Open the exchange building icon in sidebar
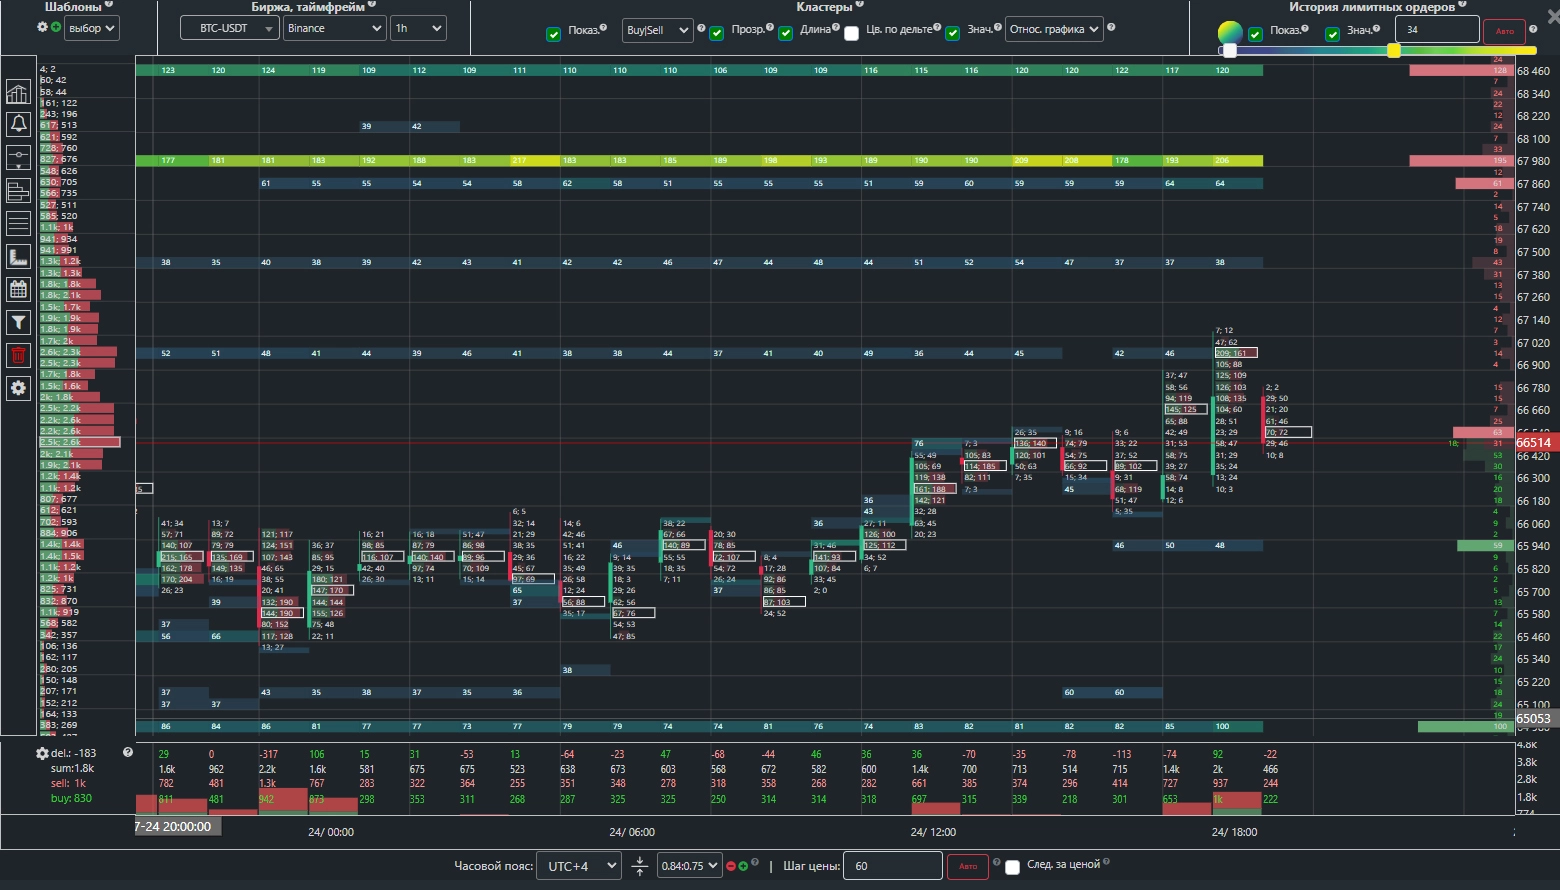Screen dimensions: 1560x890 18,93
